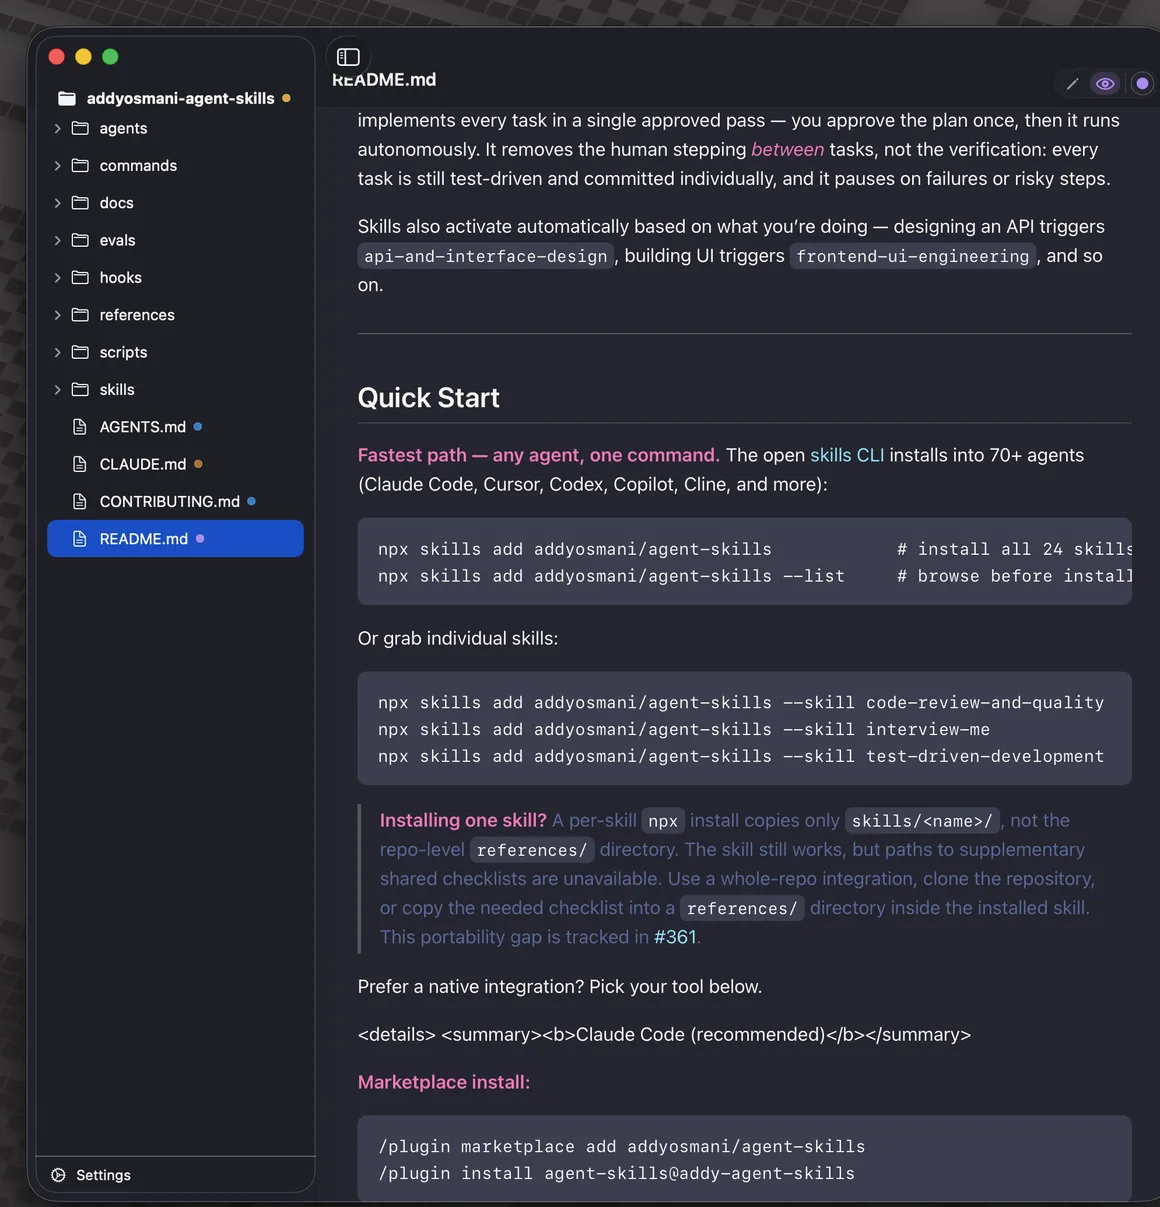Select the docs folder label
This screenshot has height=1207, width=1160.
point(116,203)
